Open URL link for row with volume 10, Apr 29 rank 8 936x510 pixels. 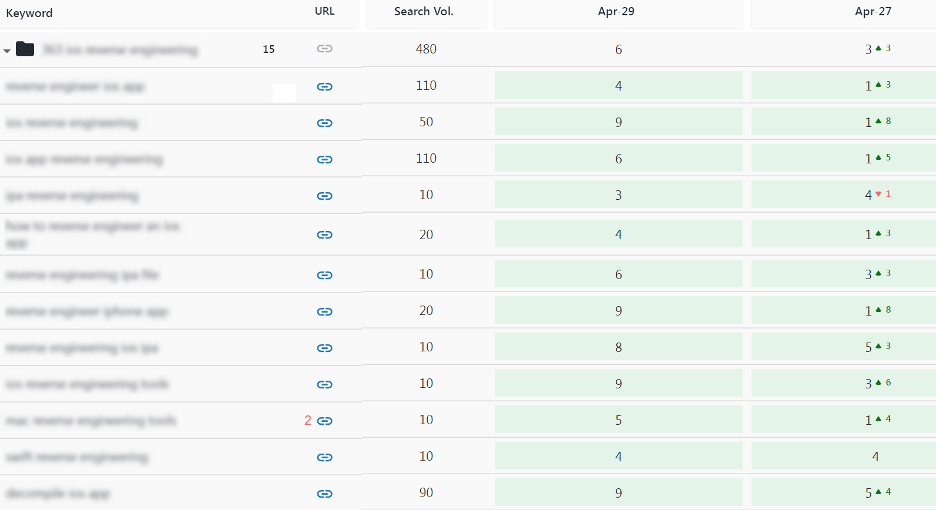pos(324,348)
